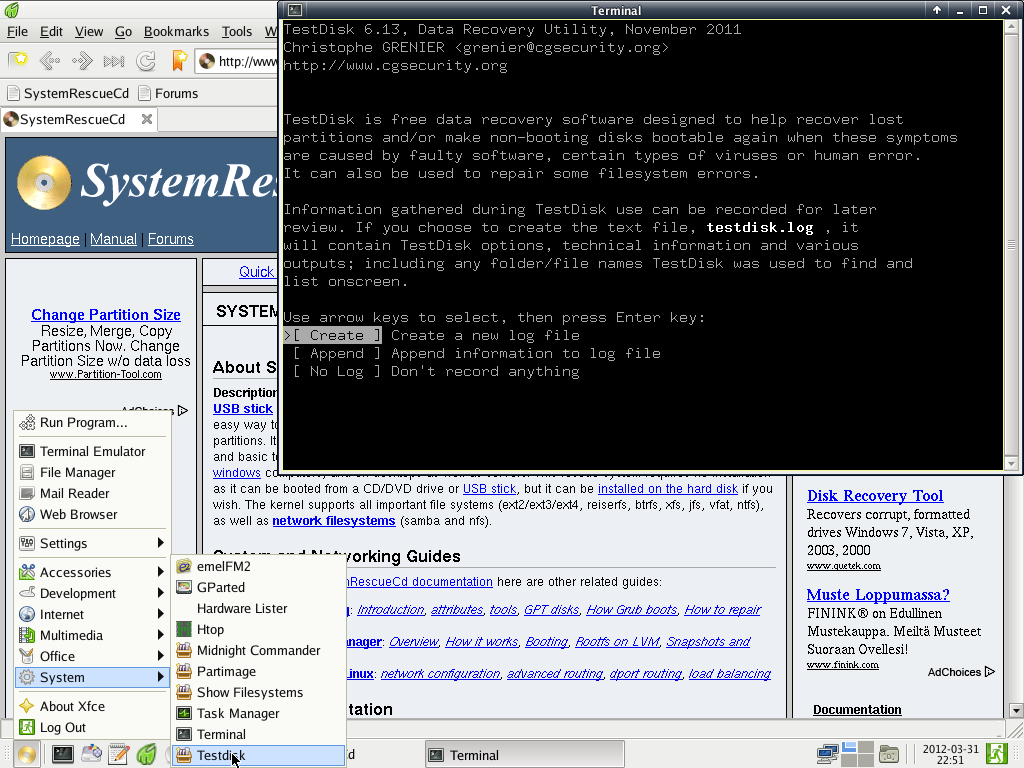Open the Xfce application menu button in panel
This screenshot has height=768, width=1024.
(27, 754)
